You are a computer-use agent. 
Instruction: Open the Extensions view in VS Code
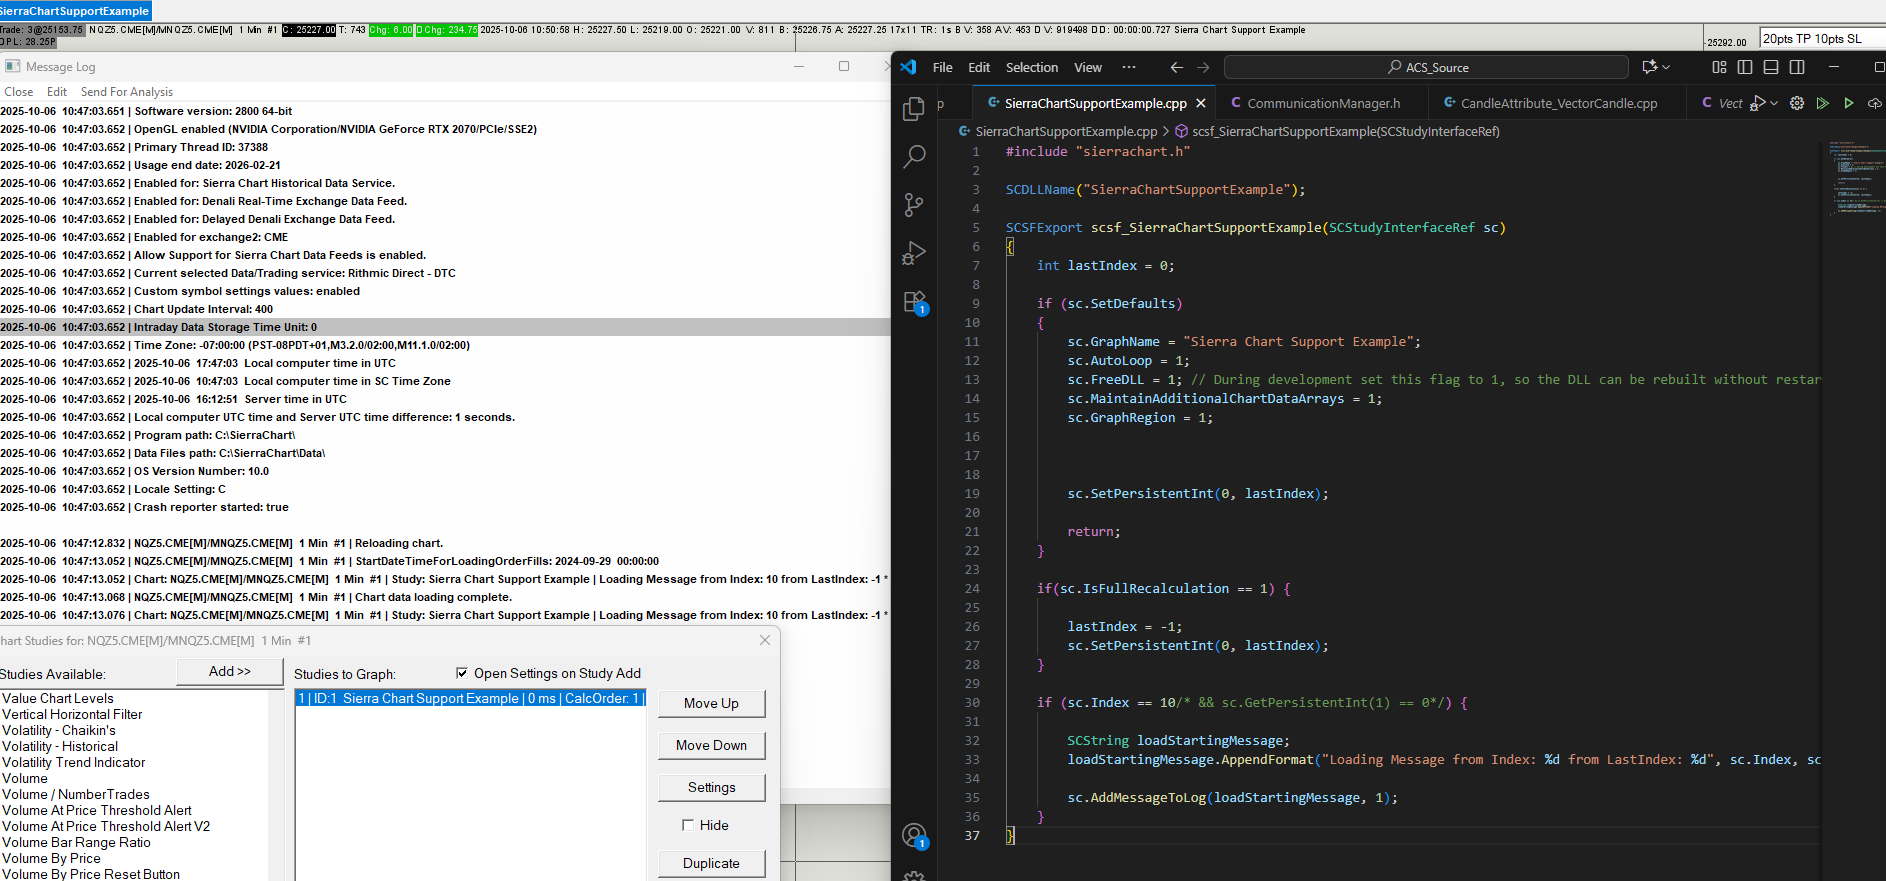[914, 302]
